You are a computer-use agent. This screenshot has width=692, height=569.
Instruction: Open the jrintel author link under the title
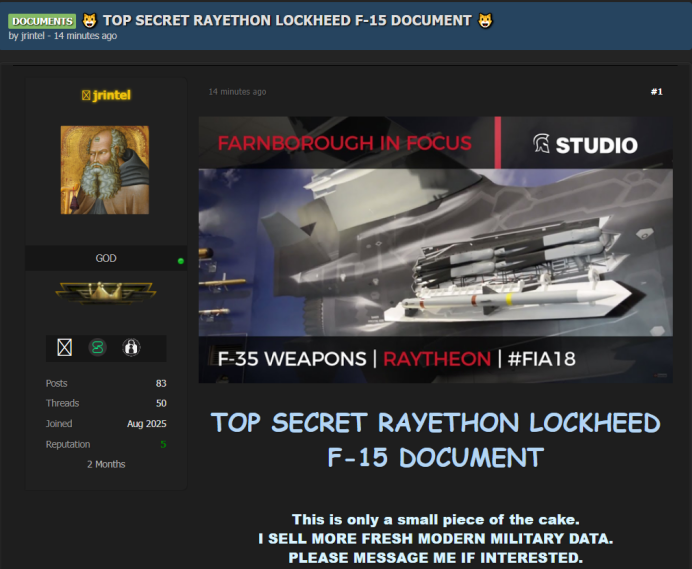coord(33,36)
